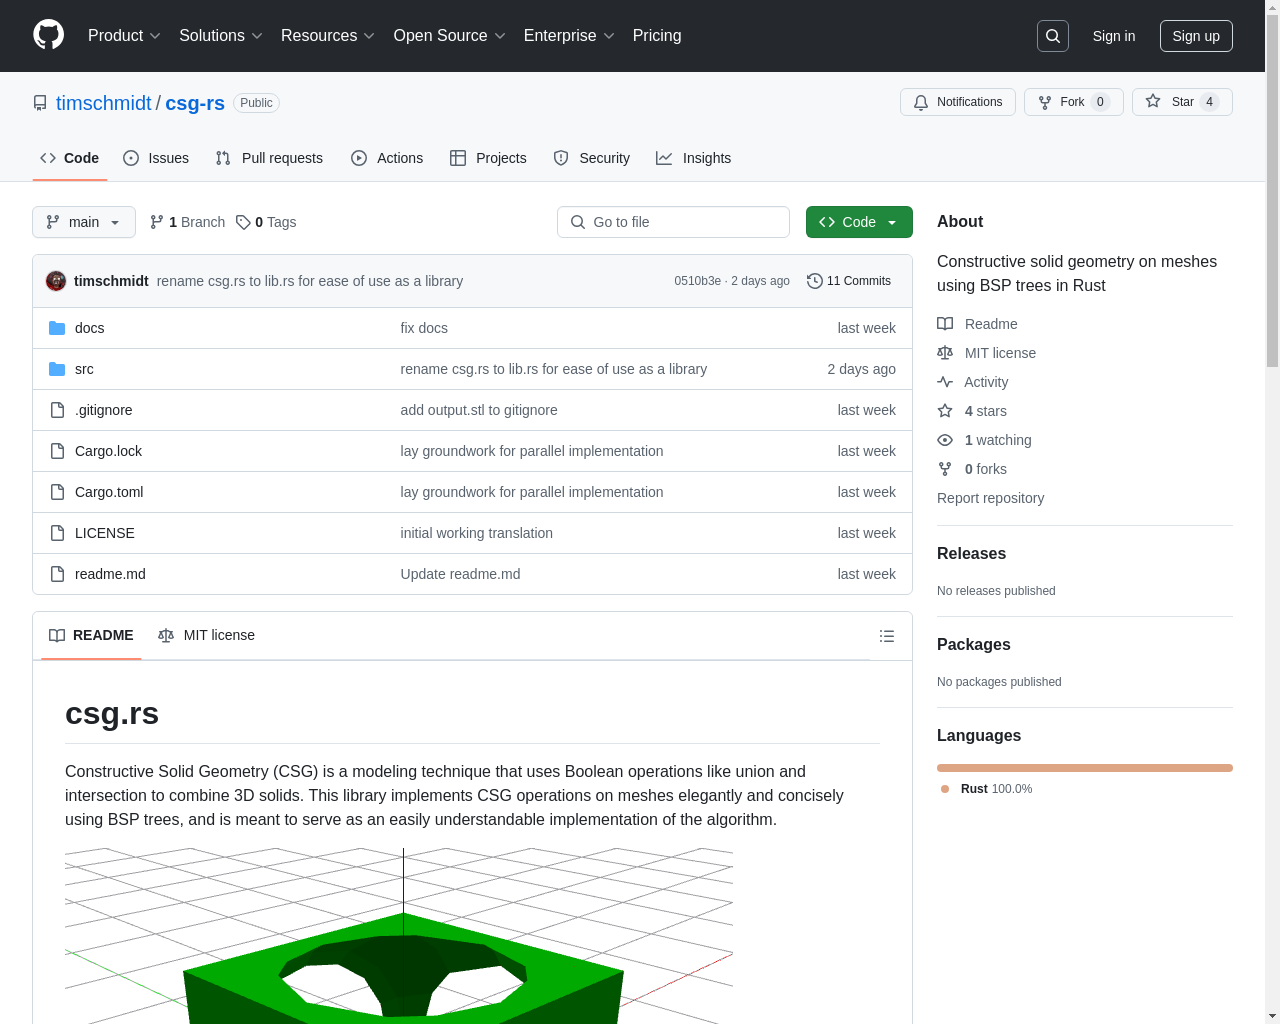Open the Cargo.toml file name
The height and width of the screenshot is (1024, 1280).
109,492
